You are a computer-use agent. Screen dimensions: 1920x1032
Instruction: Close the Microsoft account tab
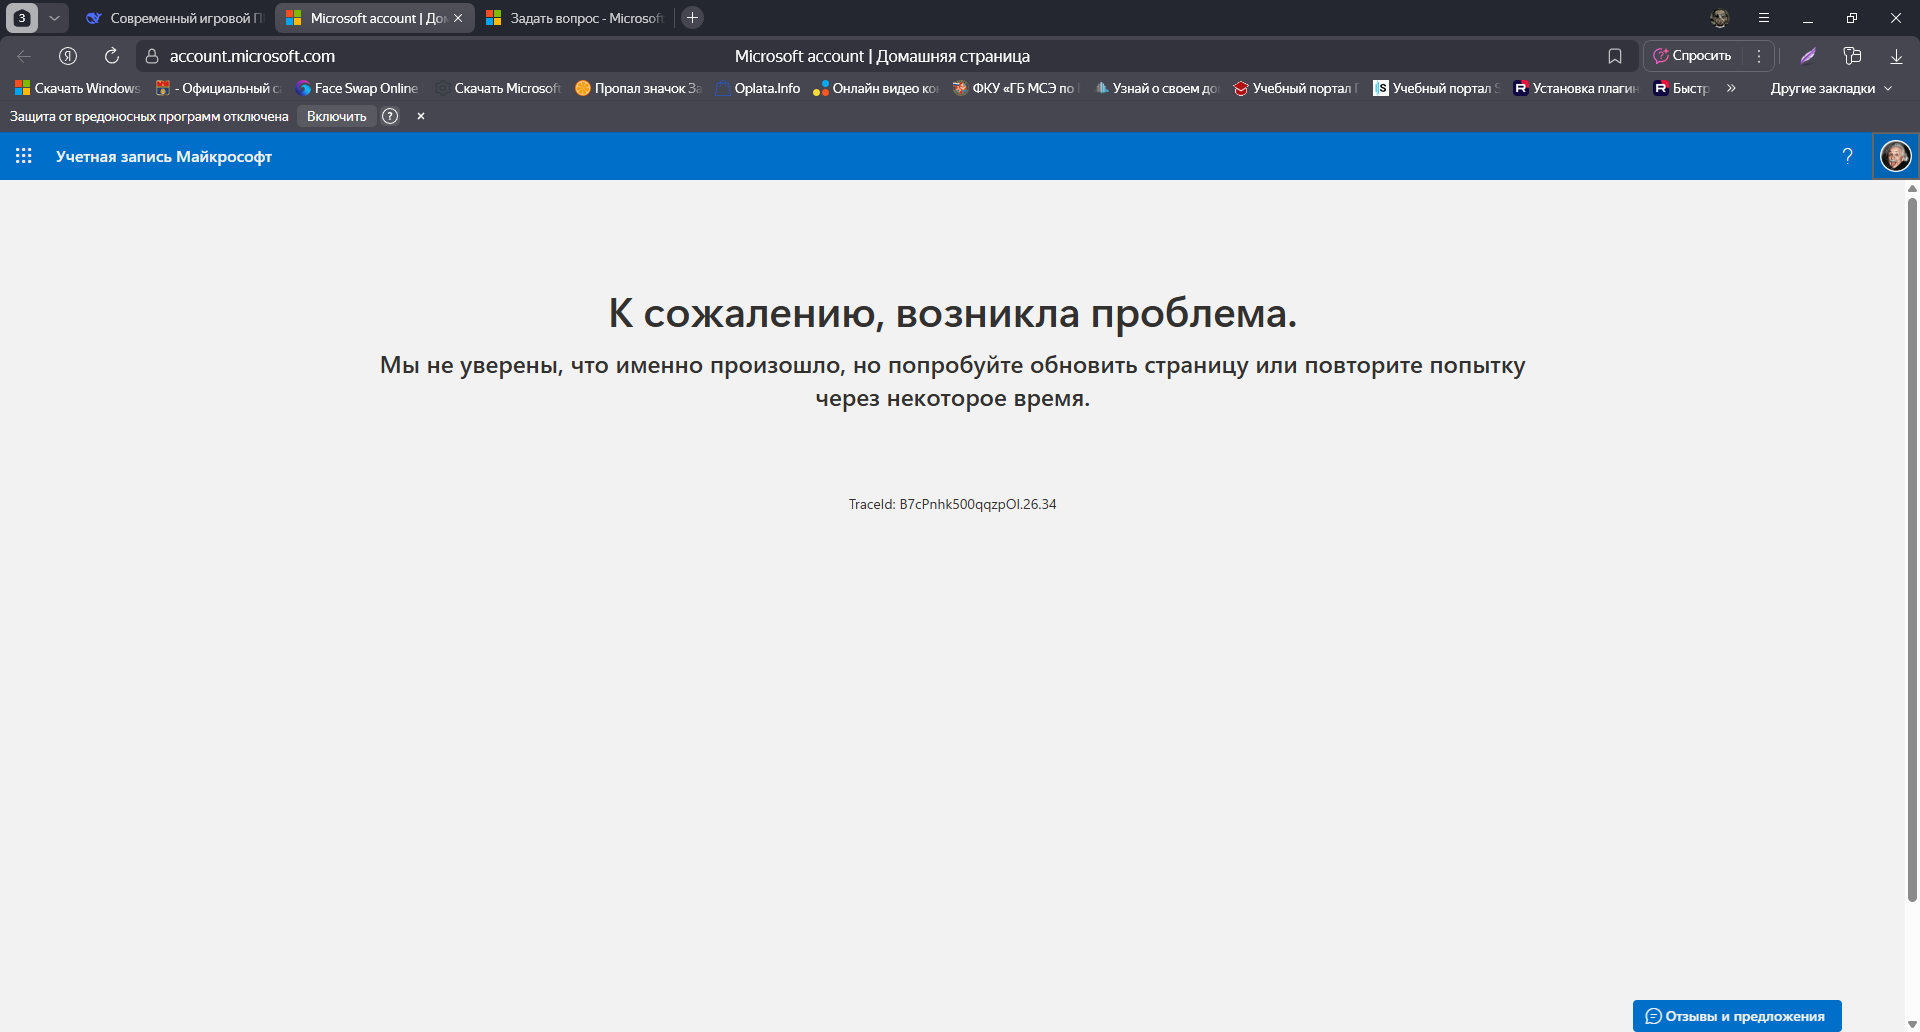tap(458, 18)
